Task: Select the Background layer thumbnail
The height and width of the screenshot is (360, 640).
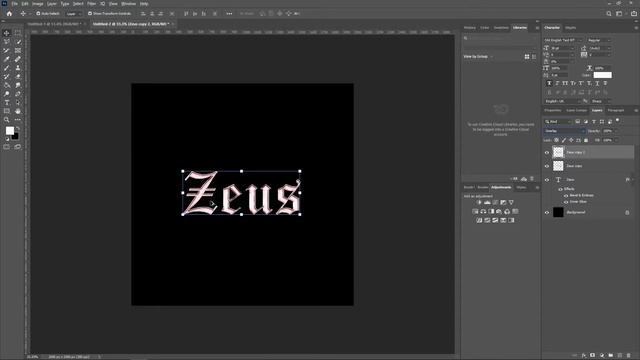Action: click(558, 212)
